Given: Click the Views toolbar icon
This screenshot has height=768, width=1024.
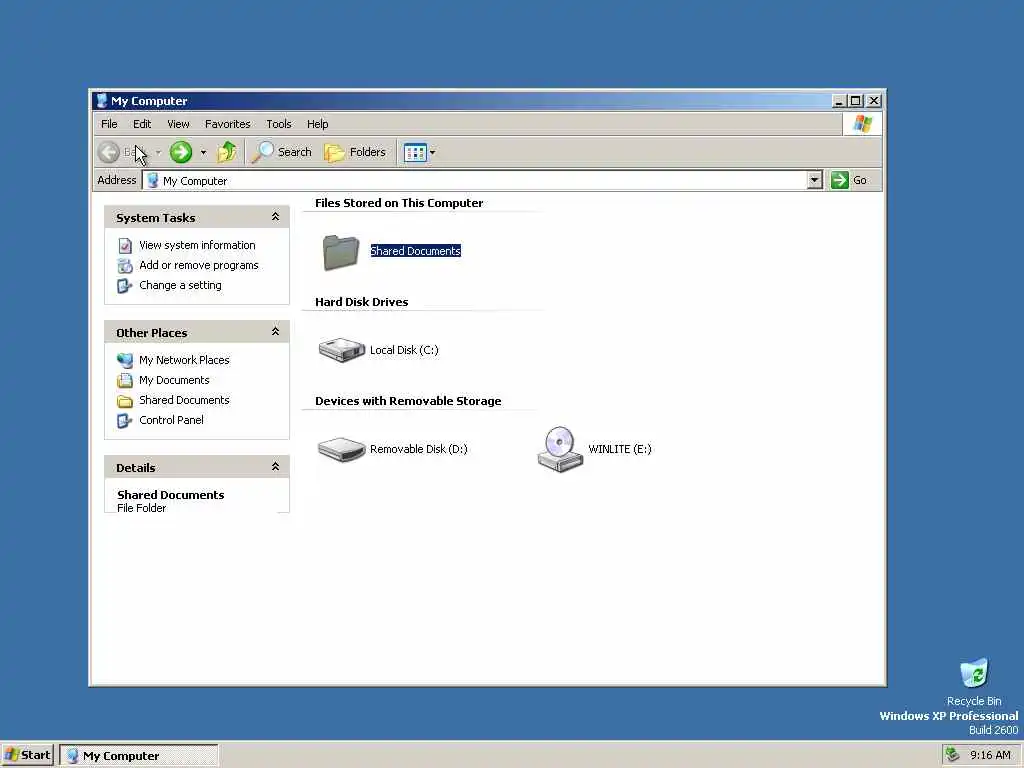Looking at the screenshot, I should pyautogui.click(x=415, y=152).
